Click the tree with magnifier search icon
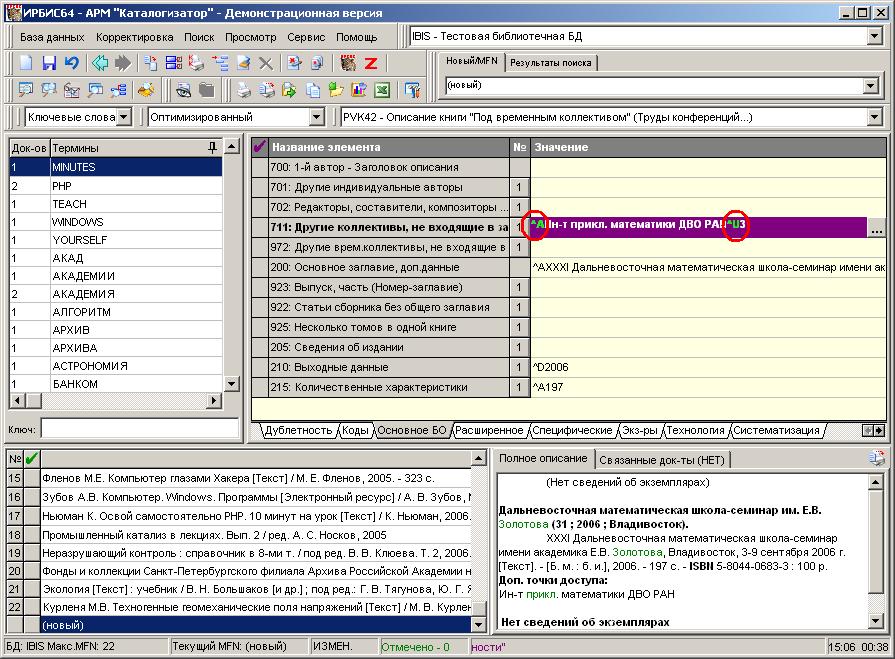 [119, 90]
